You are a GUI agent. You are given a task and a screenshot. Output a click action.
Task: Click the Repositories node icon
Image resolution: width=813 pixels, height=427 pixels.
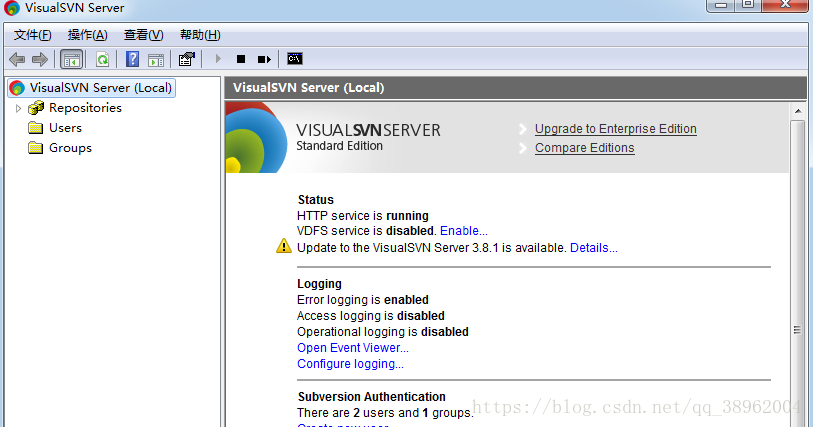(x=36, y=108)
